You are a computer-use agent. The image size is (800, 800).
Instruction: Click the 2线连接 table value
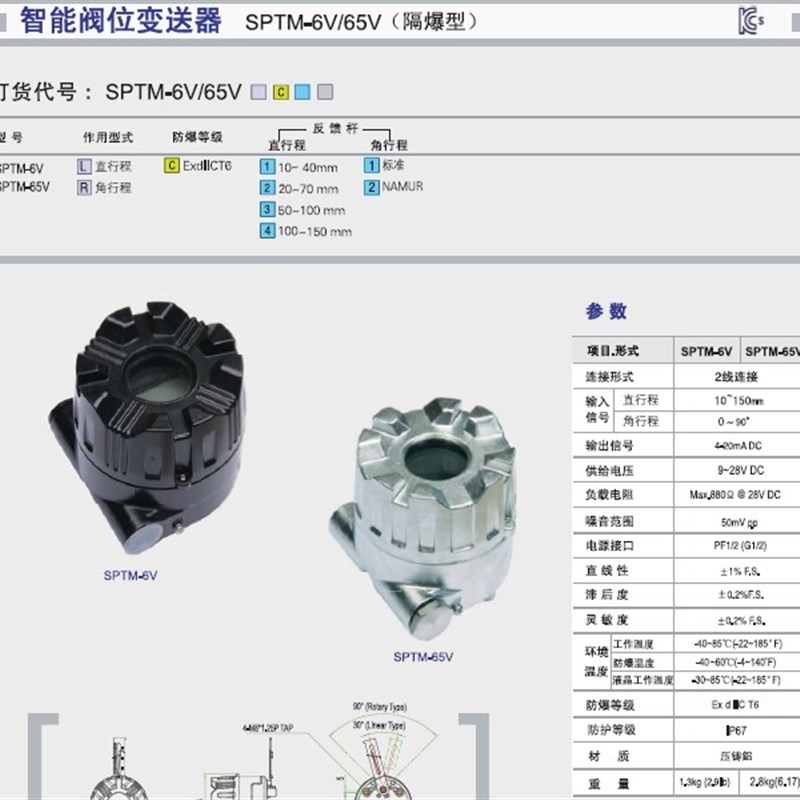(736, 377)
